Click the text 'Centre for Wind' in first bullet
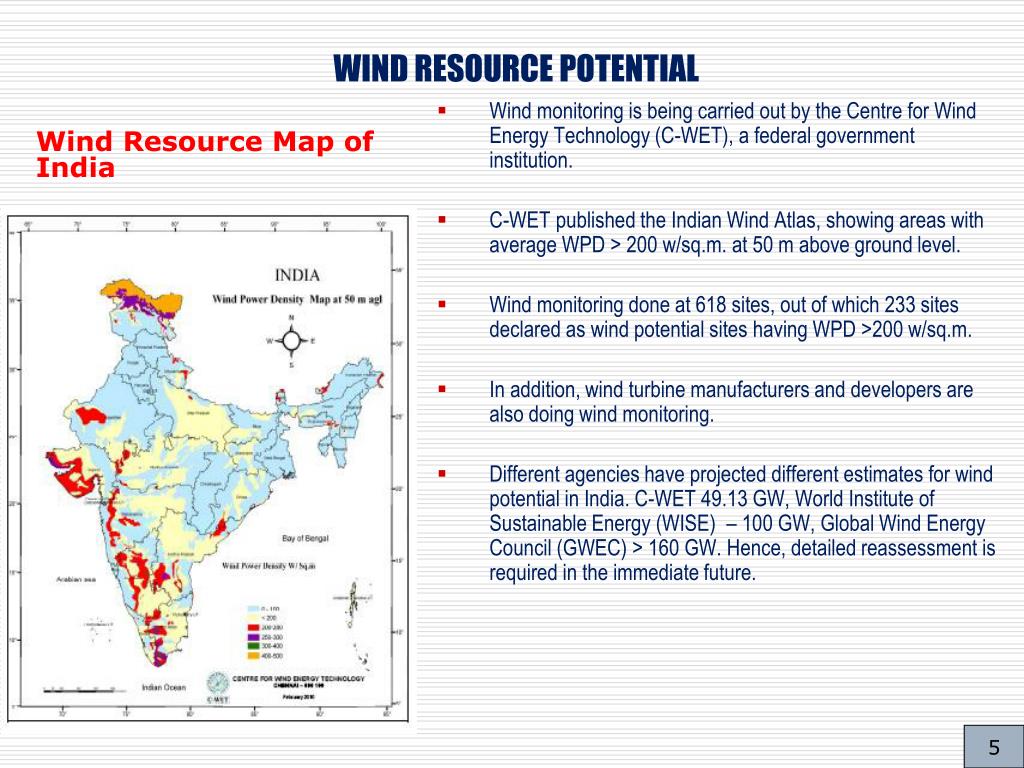The height and width of the screenshot is (768, 1024). [x=911, y=111]
